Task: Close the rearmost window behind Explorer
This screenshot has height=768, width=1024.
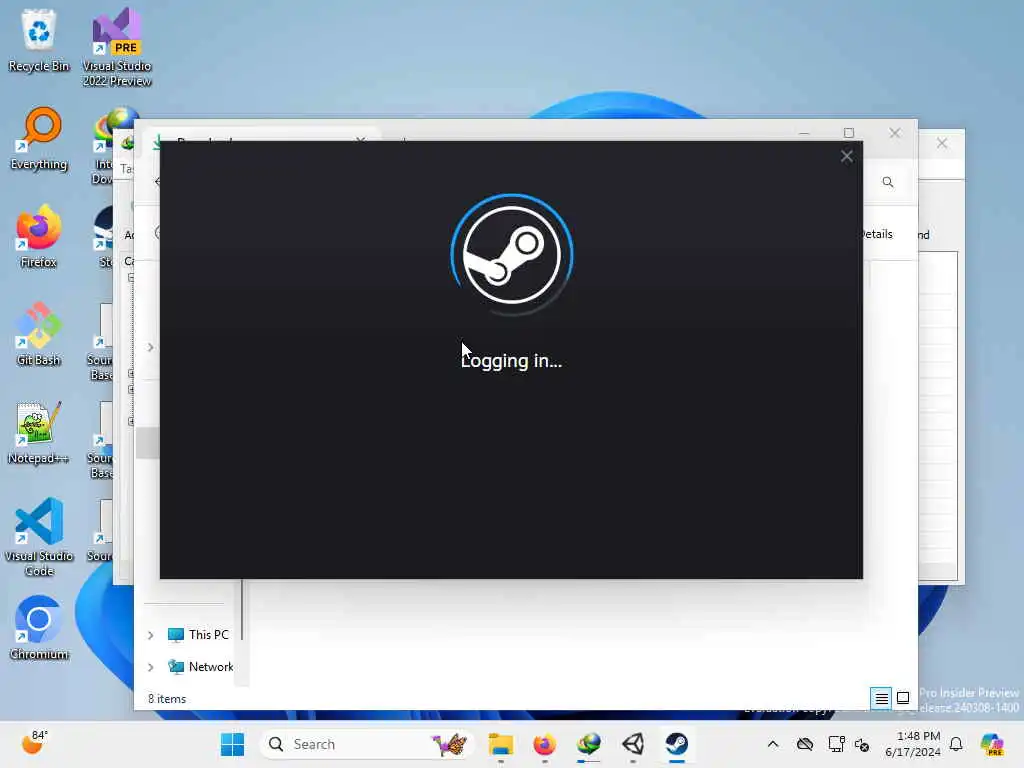Action: pos(942,143)
